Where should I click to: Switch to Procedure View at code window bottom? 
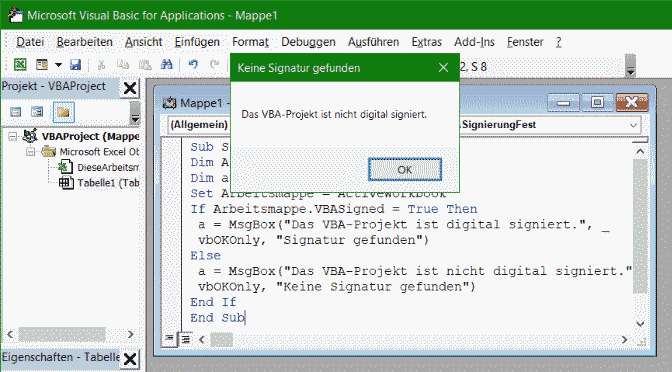click(169, 339)
